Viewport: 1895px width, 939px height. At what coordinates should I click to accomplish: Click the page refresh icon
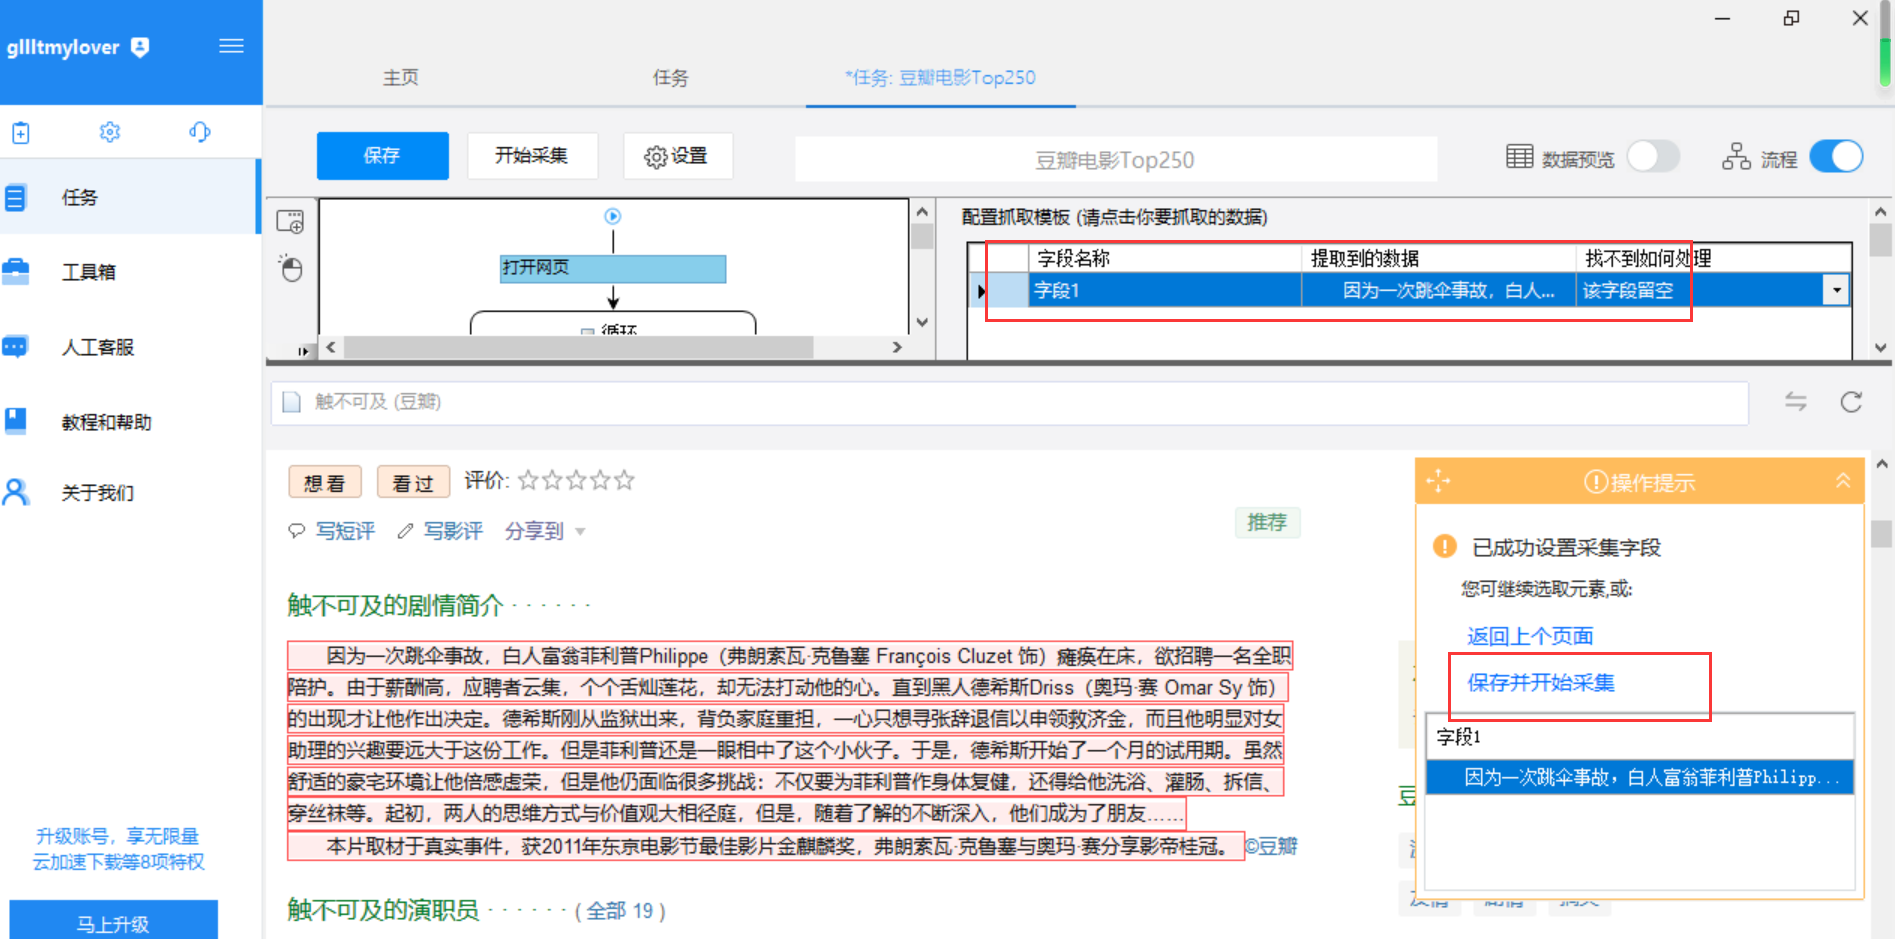click(x=1851, y=402)
